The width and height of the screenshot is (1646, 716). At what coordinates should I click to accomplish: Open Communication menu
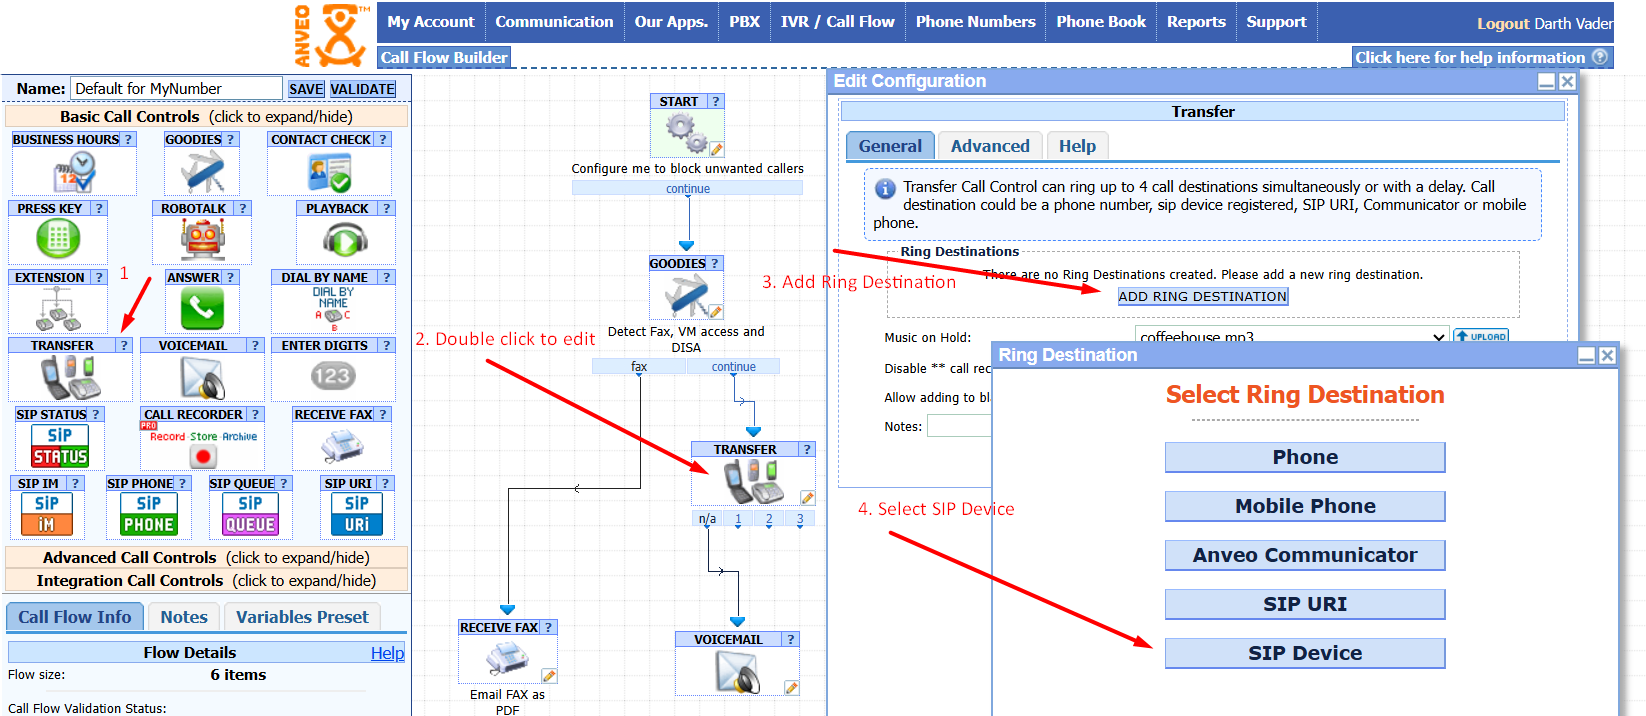click(x=554, y=22)
